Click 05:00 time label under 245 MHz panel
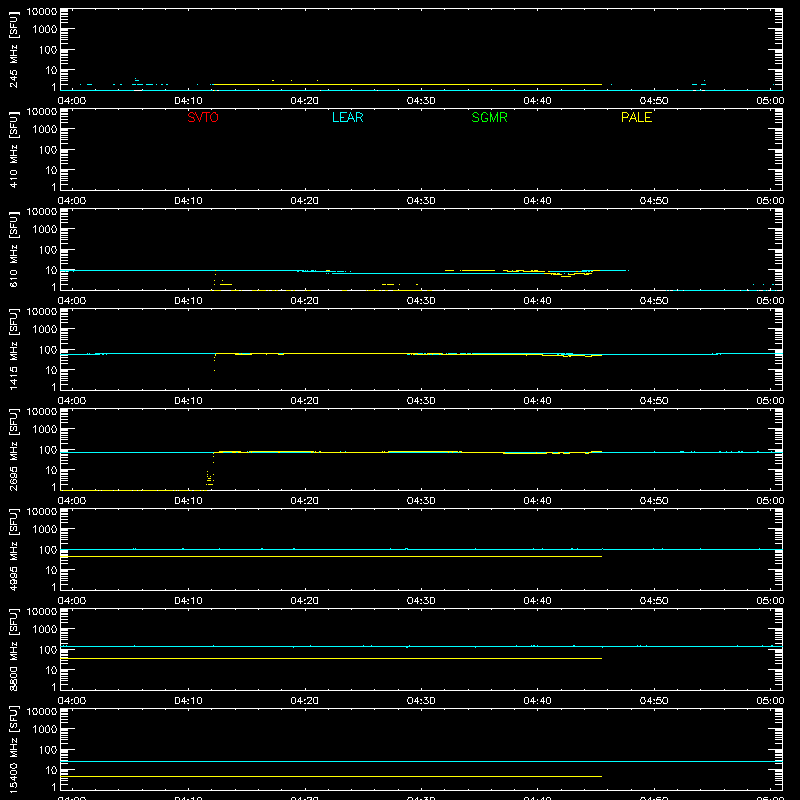The width and height of the screenshot is (800, 800). [770, 101]
